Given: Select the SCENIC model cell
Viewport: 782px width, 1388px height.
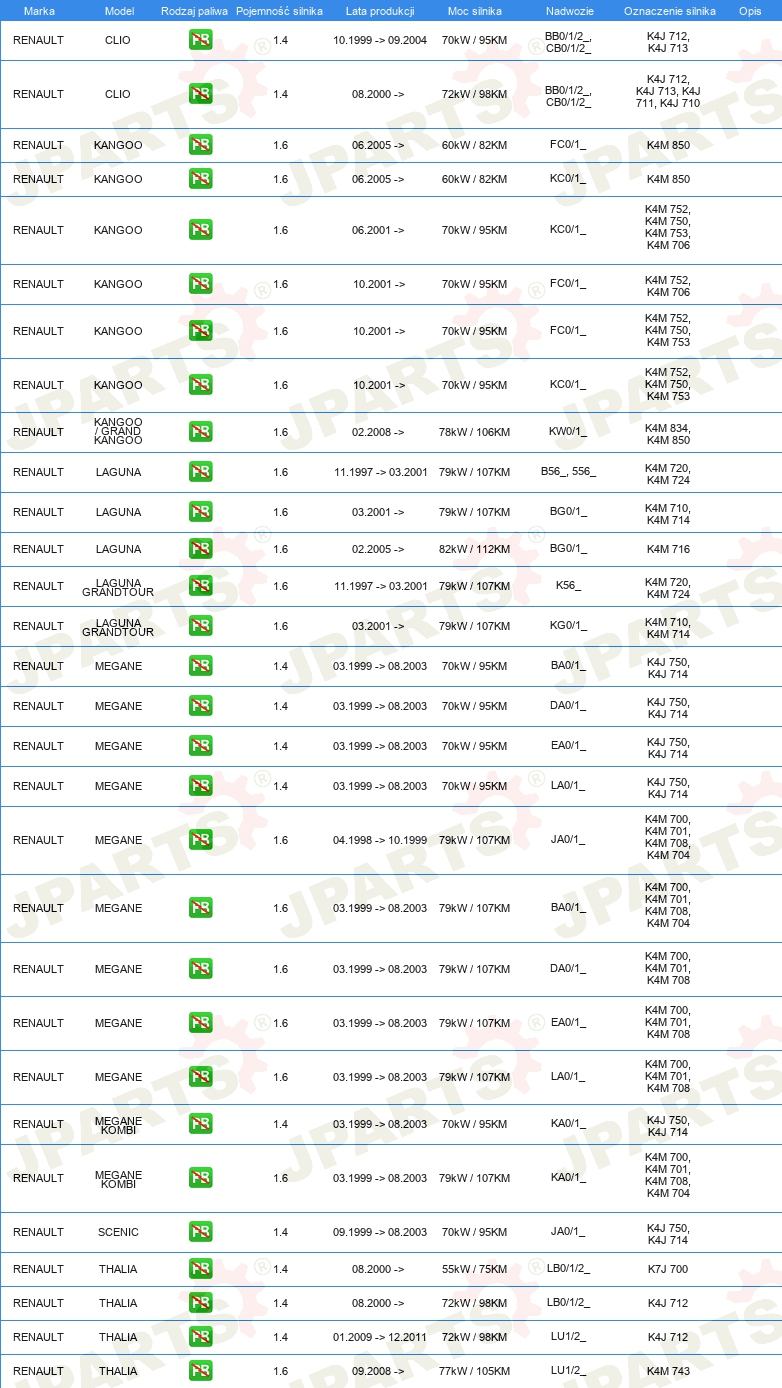Looking at the screenshot, I should [x=118, y=1232].
